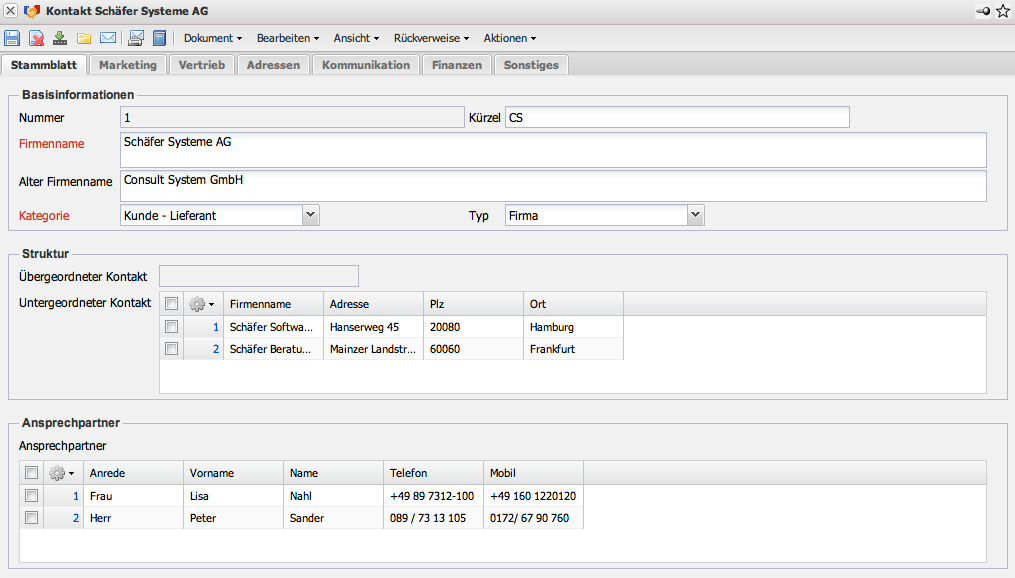Check the box for Schäfer Softwa... Hamburg row
Image resolution: width=1015 pixels, height=578 pixels.
172,327
